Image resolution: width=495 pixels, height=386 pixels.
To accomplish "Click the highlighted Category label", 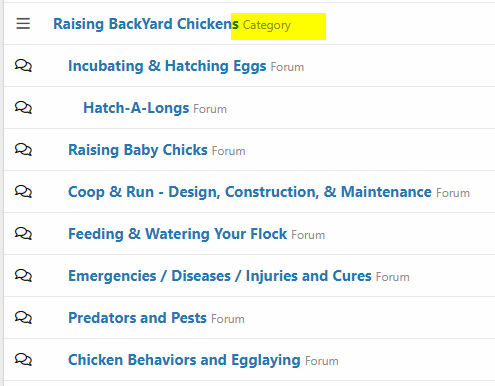I will (267, 25).
